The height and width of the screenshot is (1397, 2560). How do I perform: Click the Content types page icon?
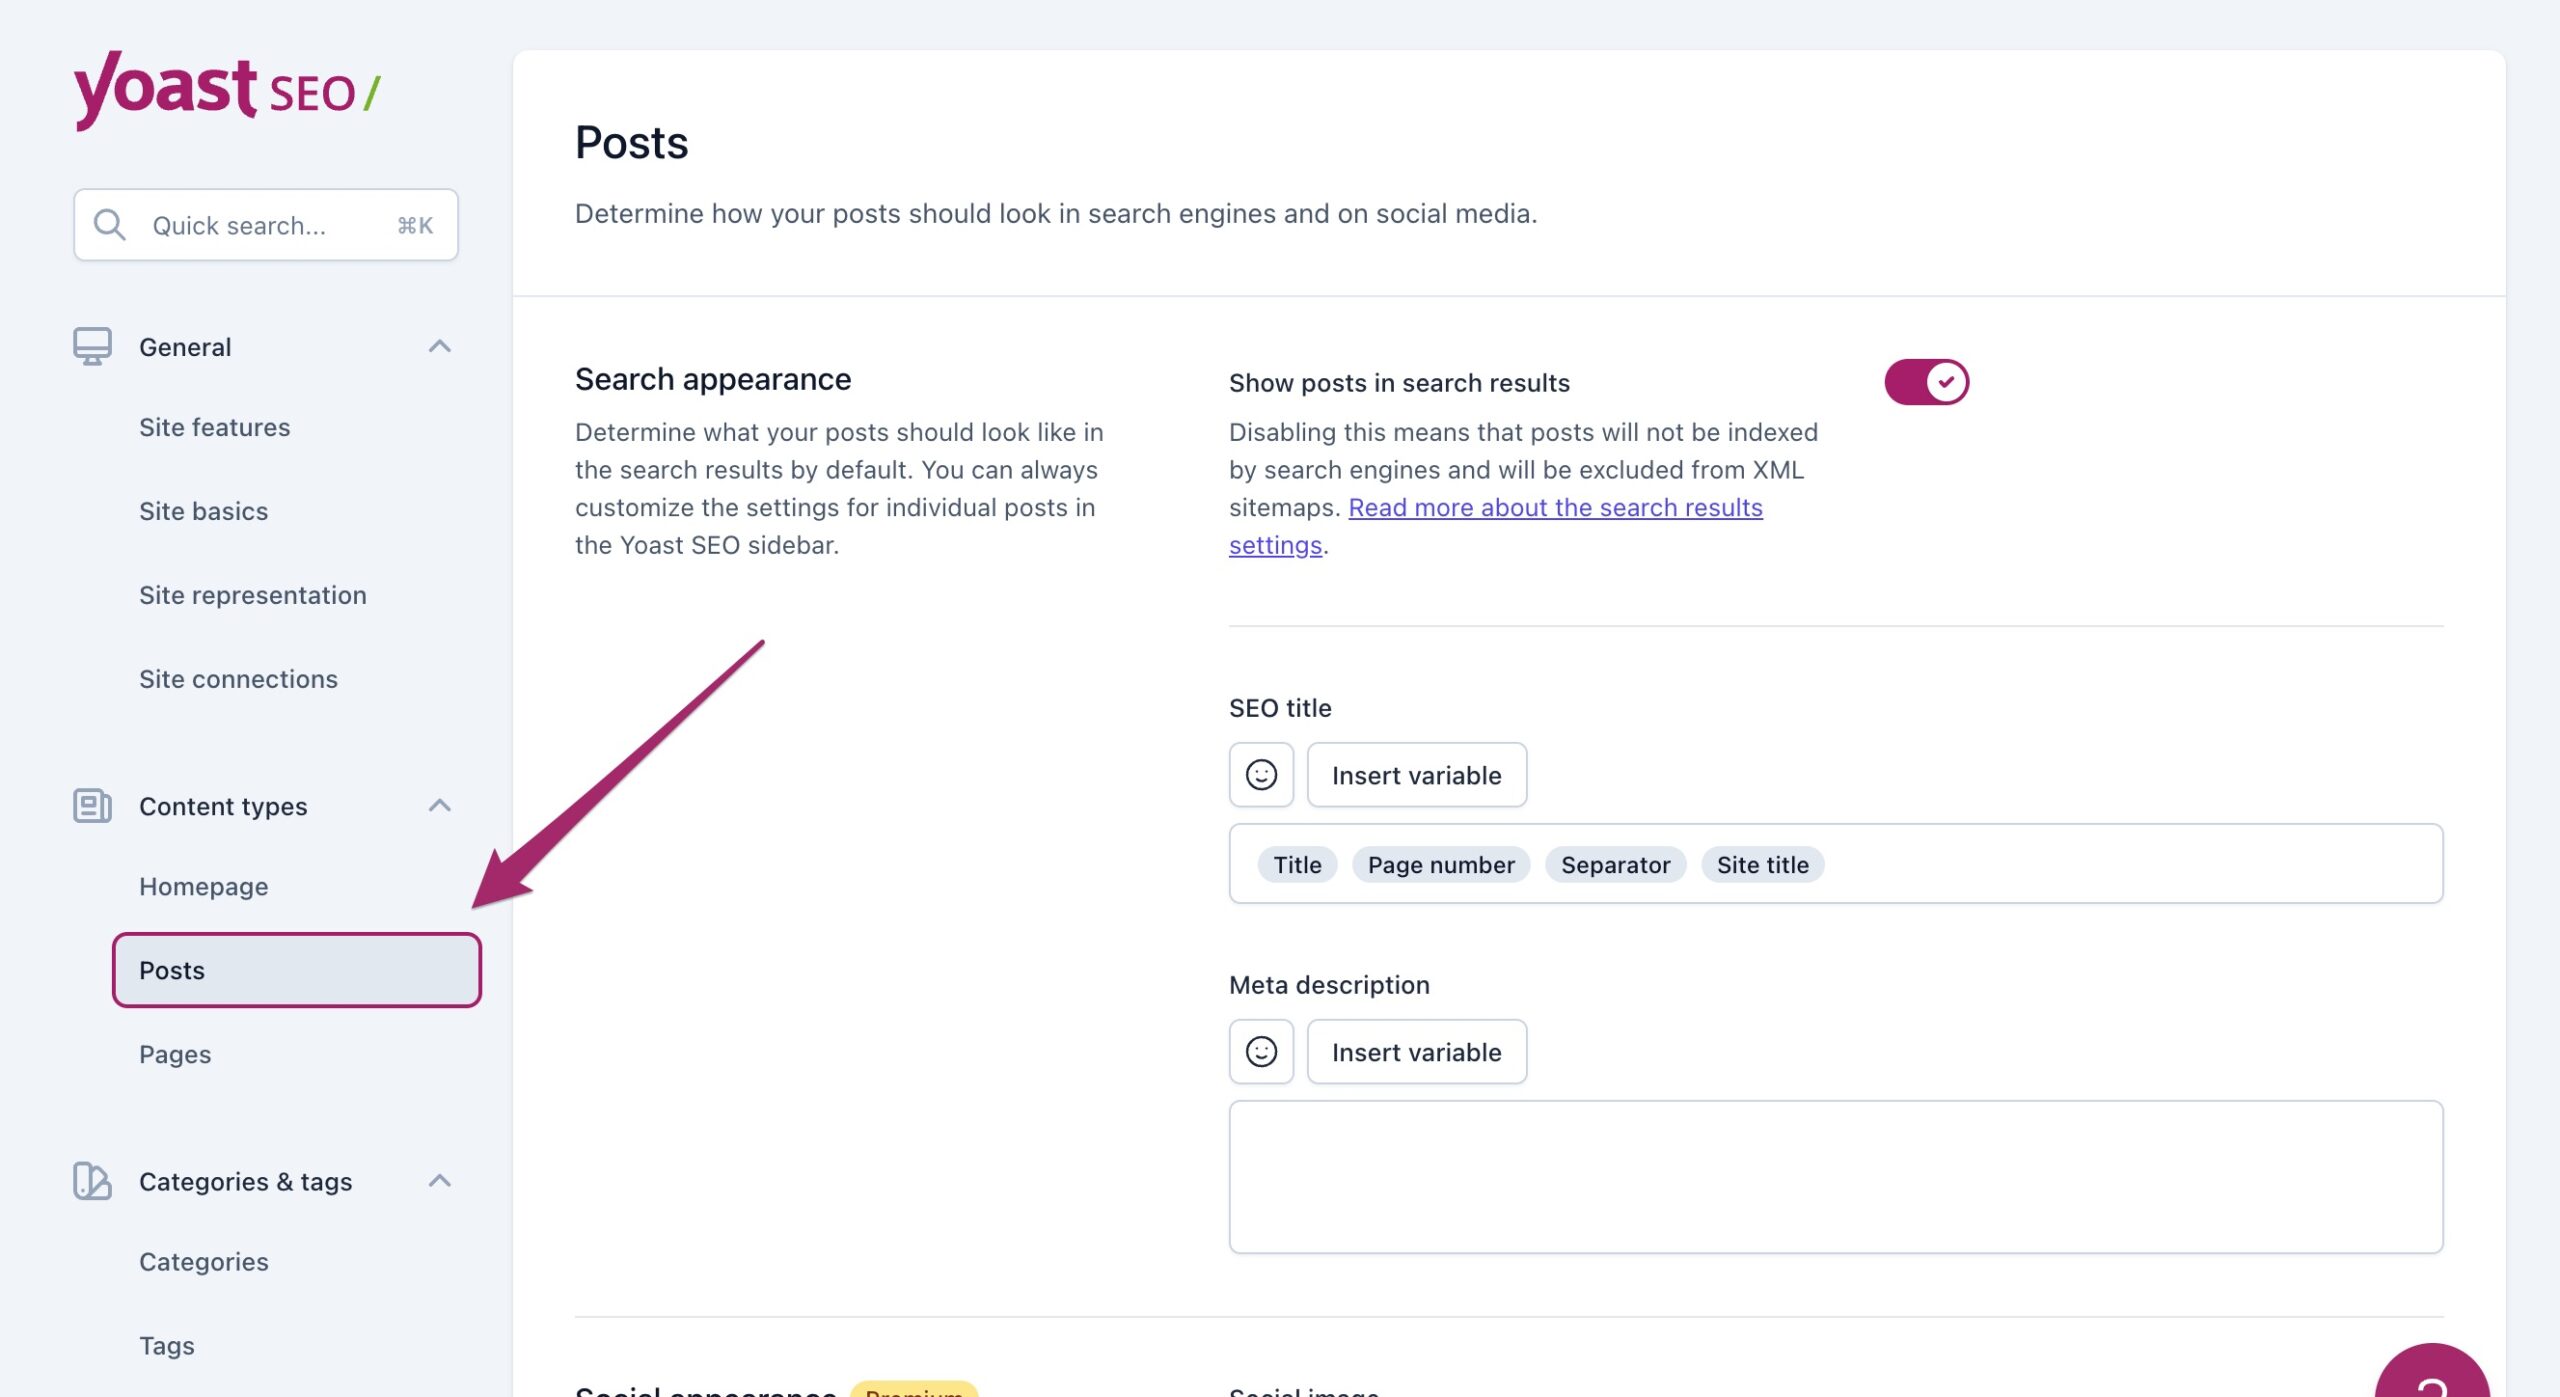point(89,805)
